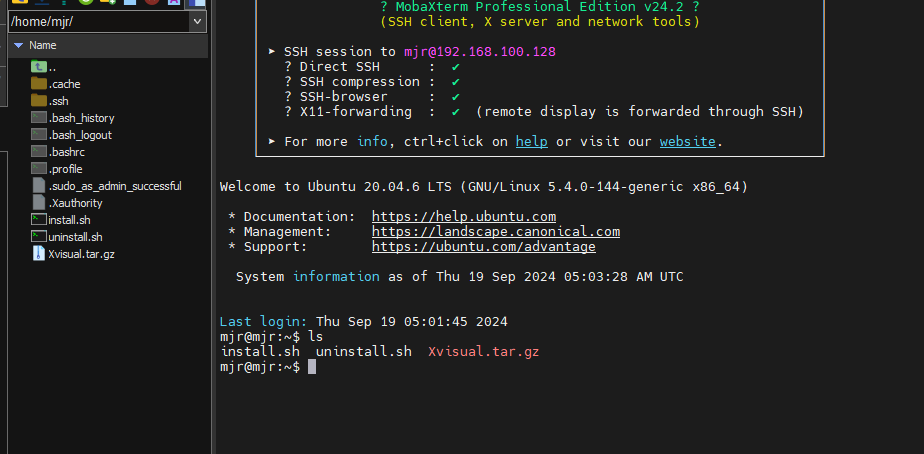Open the landscape.canonical.com management link

[495, 232]
